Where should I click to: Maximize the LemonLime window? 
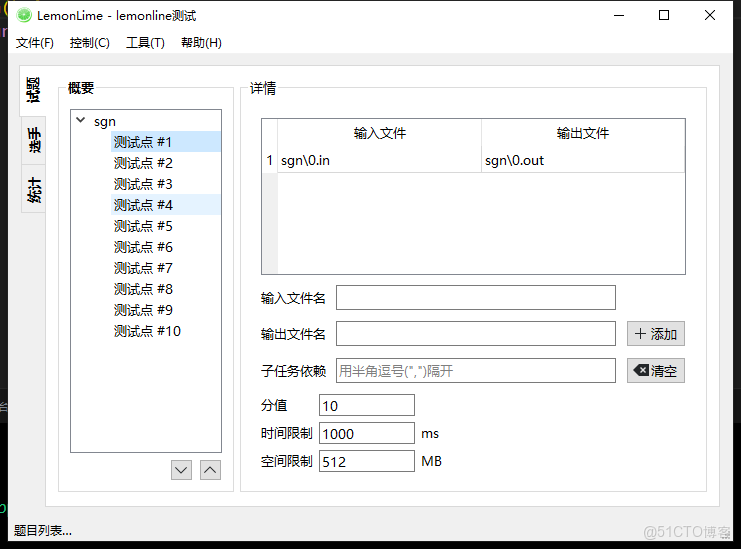point(664,16)
